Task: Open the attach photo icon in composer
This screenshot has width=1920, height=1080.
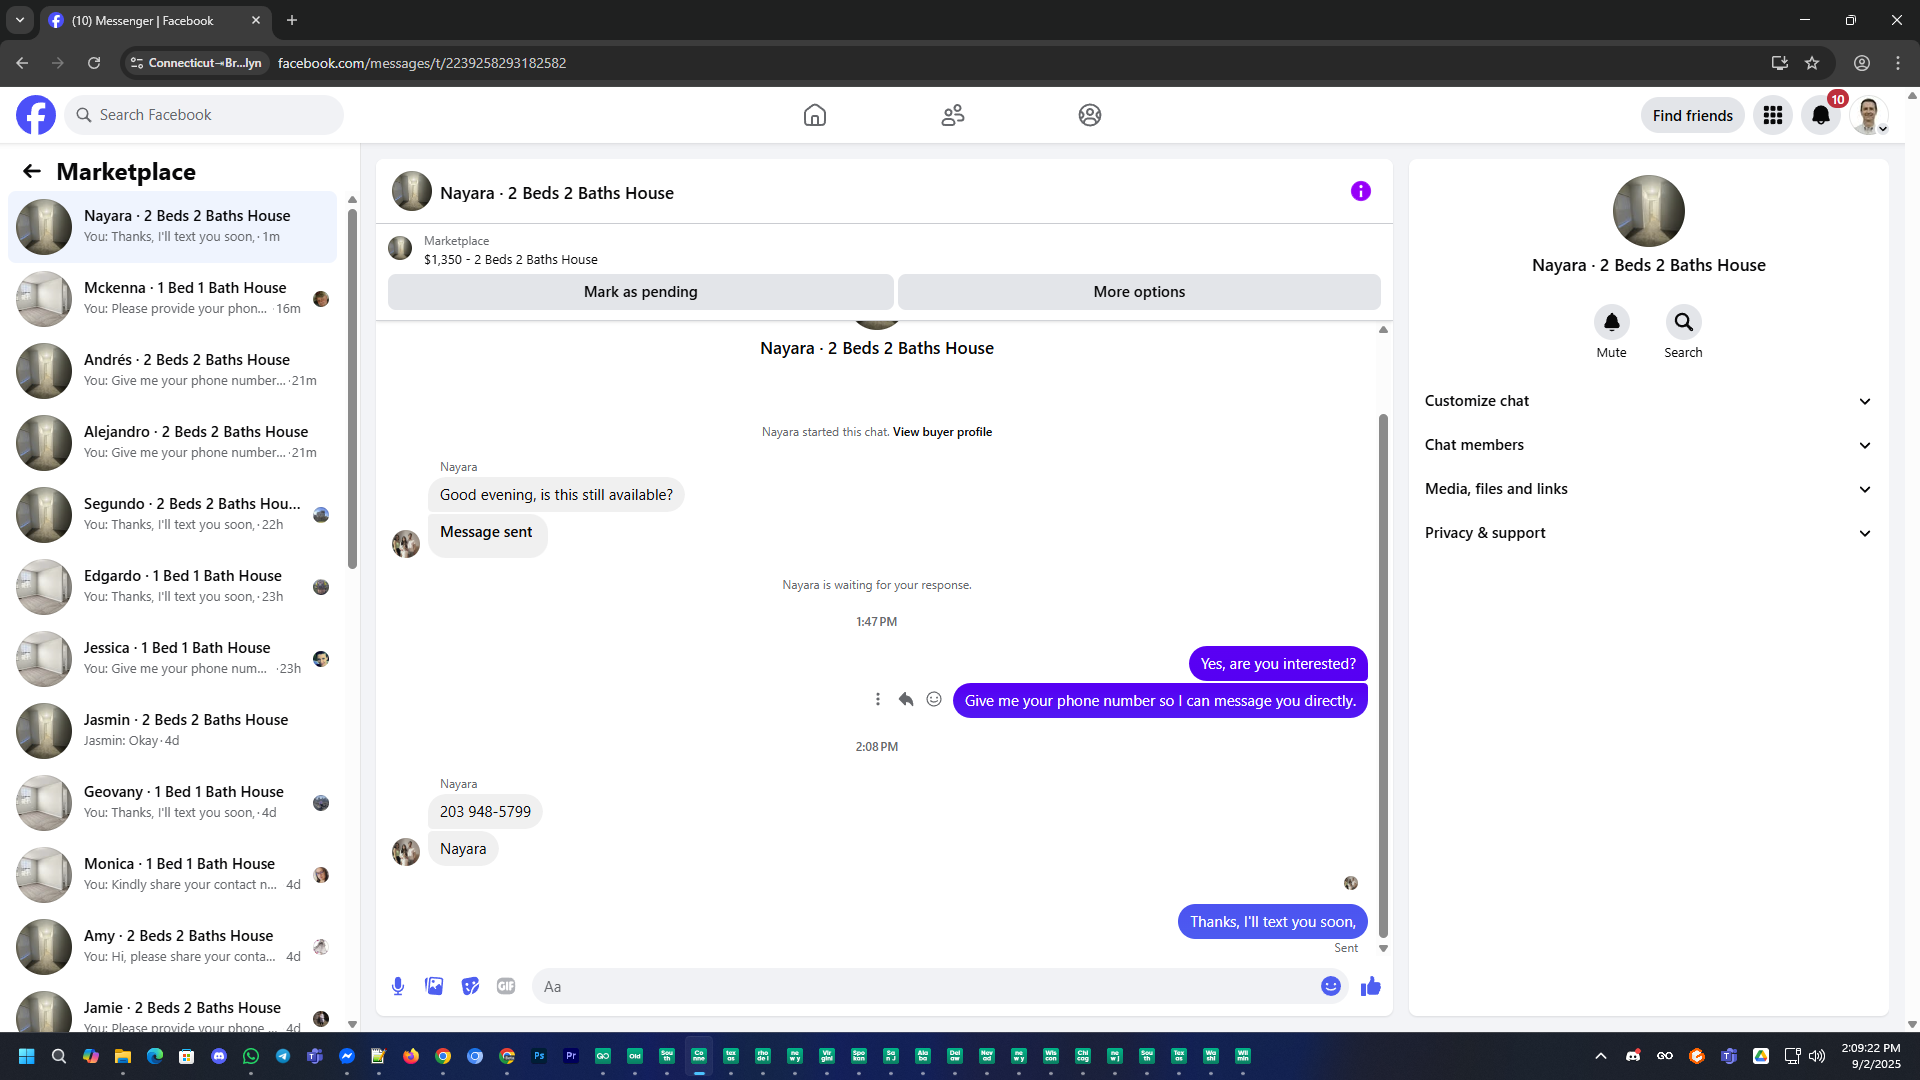Action: [x=434, y=986]
